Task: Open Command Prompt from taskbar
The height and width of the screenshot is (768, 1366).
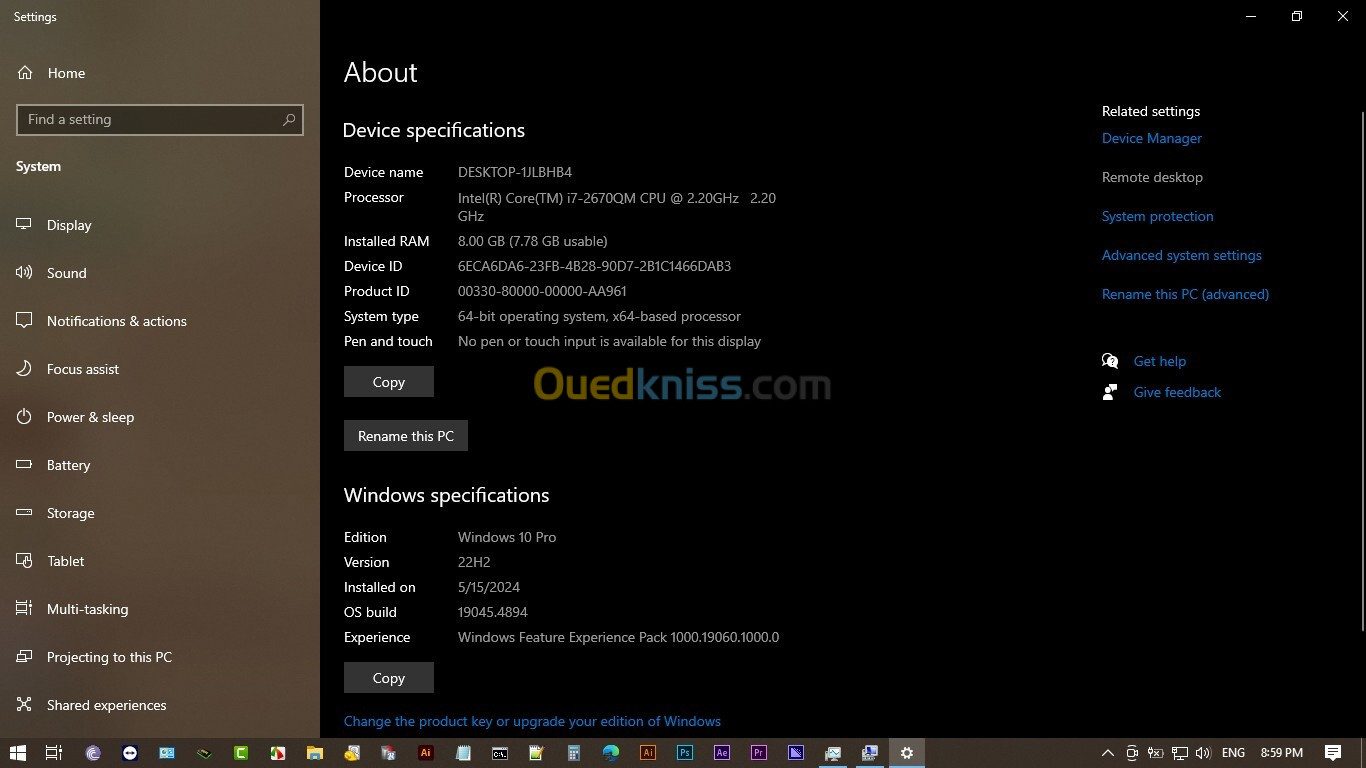Action: 500,753
